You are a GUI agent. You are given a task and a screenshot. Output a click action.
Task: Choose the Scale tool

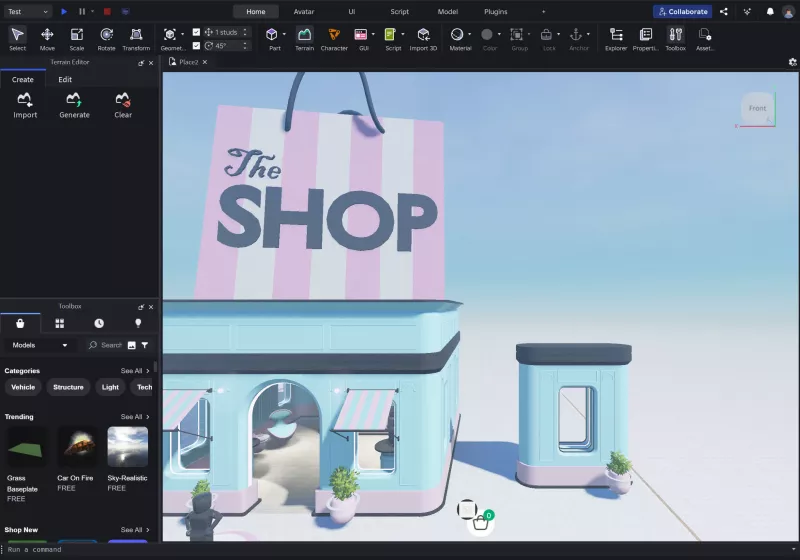click(x=77, y=38)
